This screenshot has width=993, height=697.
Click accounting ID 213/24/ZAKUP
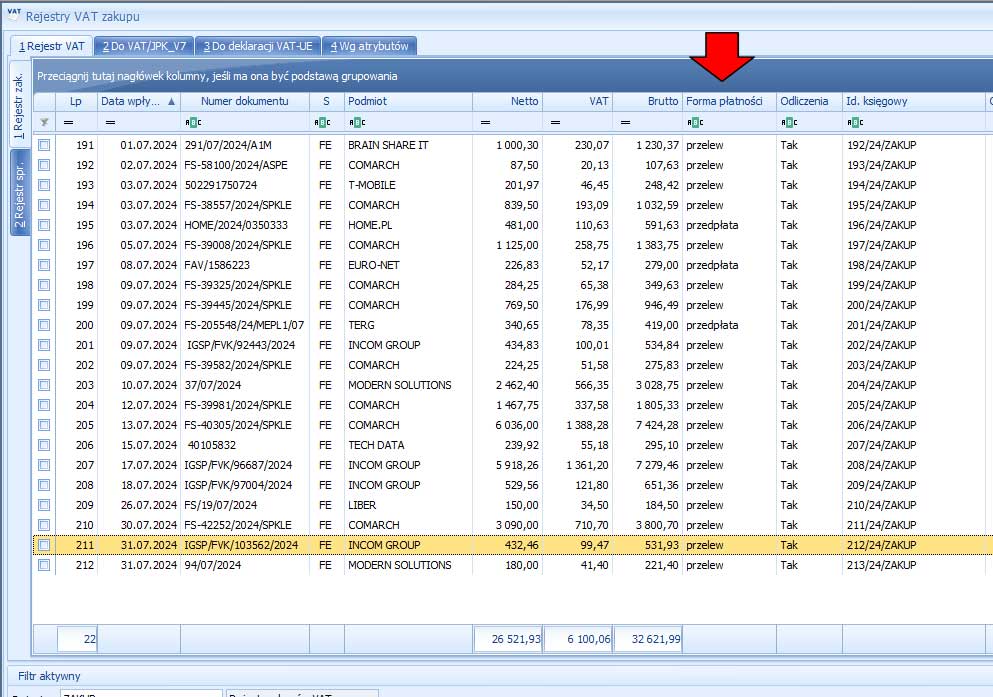pos(882,565)
